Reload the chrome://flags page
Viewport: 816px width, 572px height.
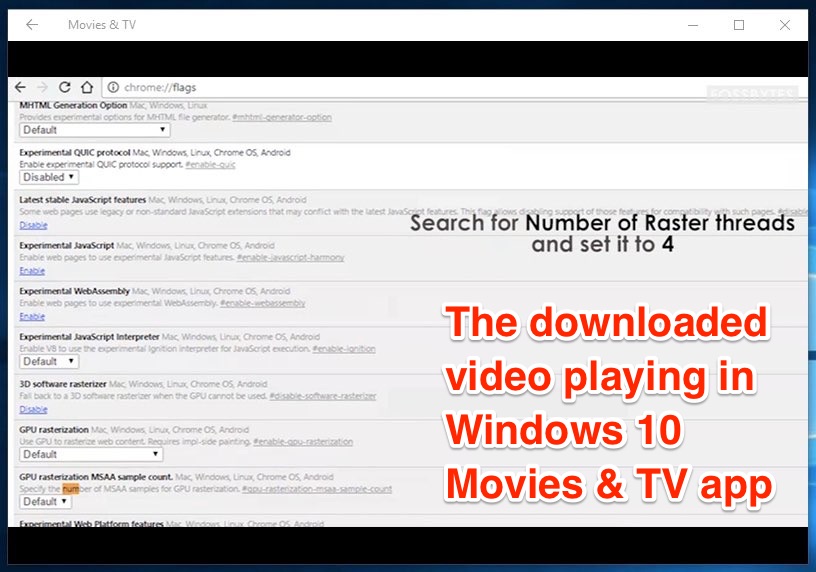point(65,88)
